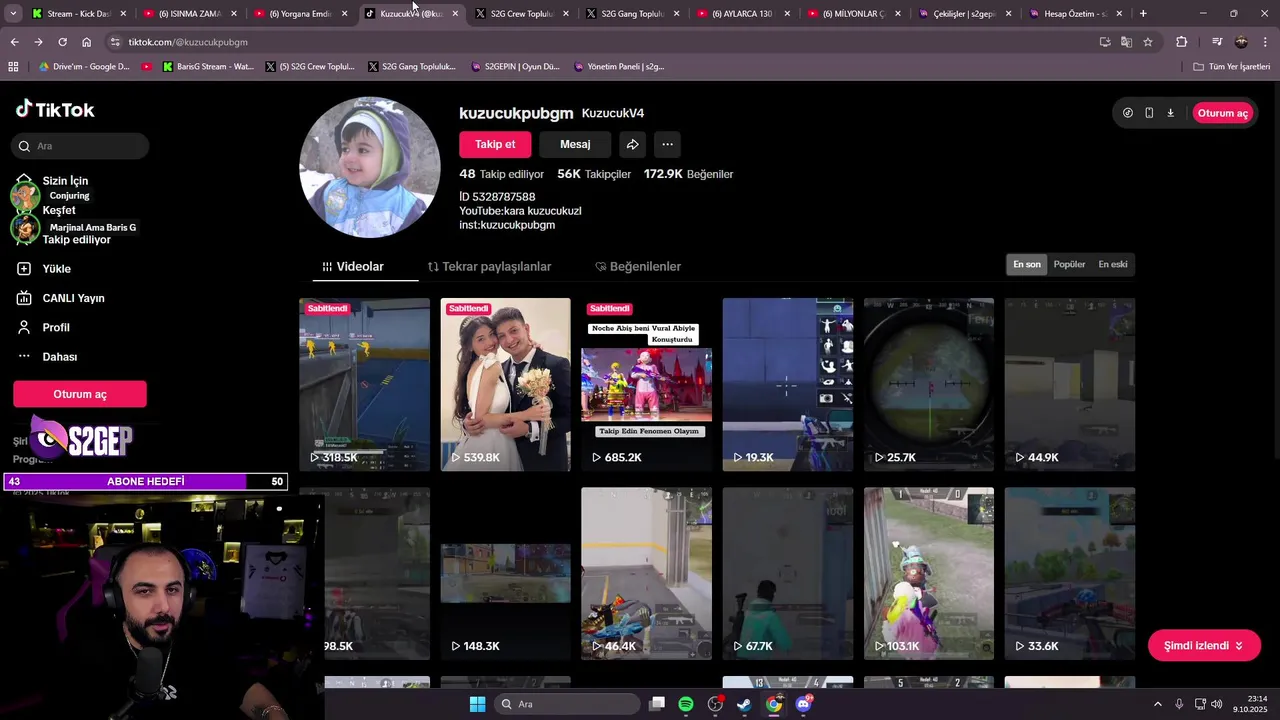Open the video with 103.1K views
1280x720 pixels.
point(929,573)
